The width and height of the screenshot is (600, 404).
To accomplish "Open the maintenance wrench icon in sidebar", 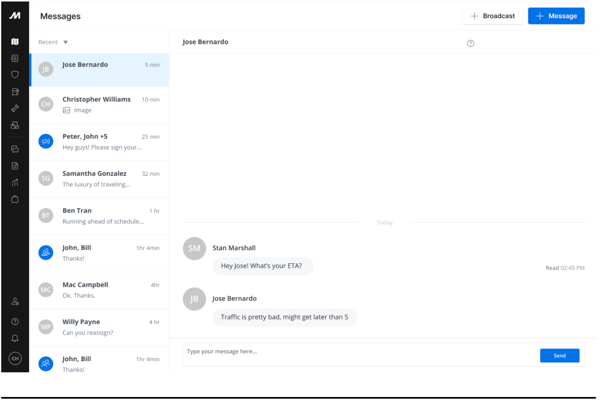I will [x=15, y=109].
